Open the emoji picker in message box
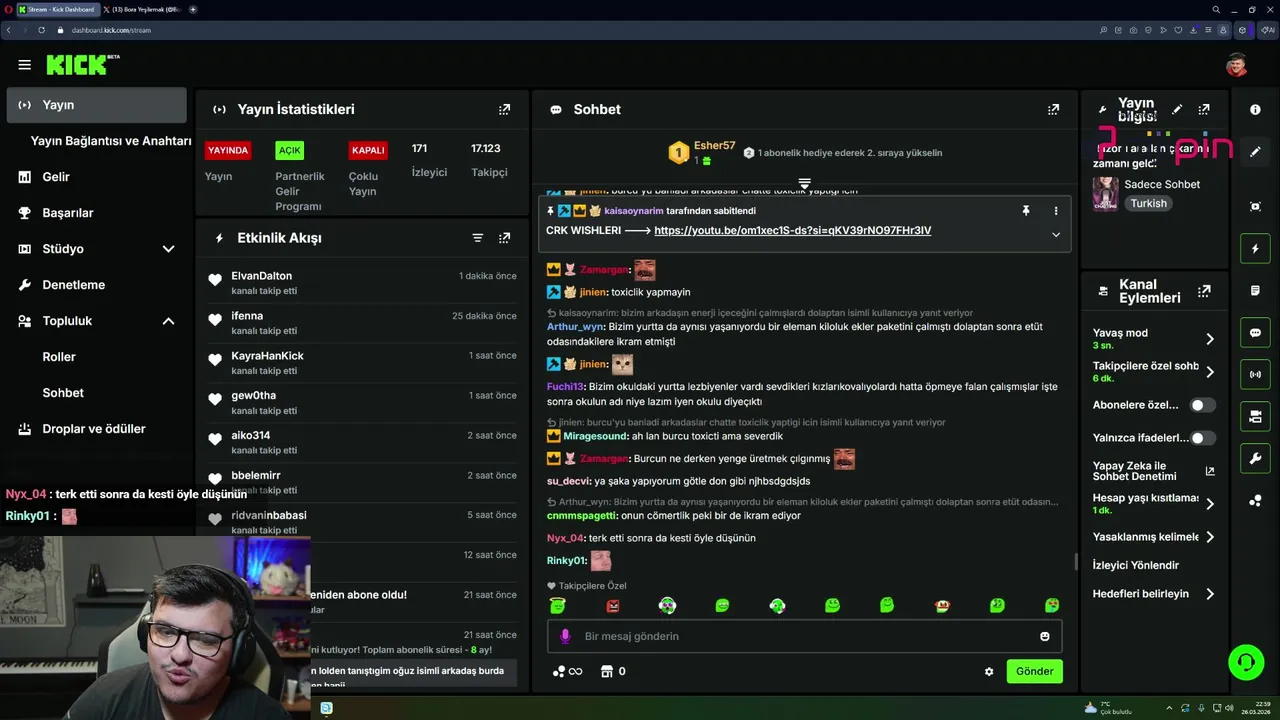This screenshot has height=720, width=1280. [1045, 636]
